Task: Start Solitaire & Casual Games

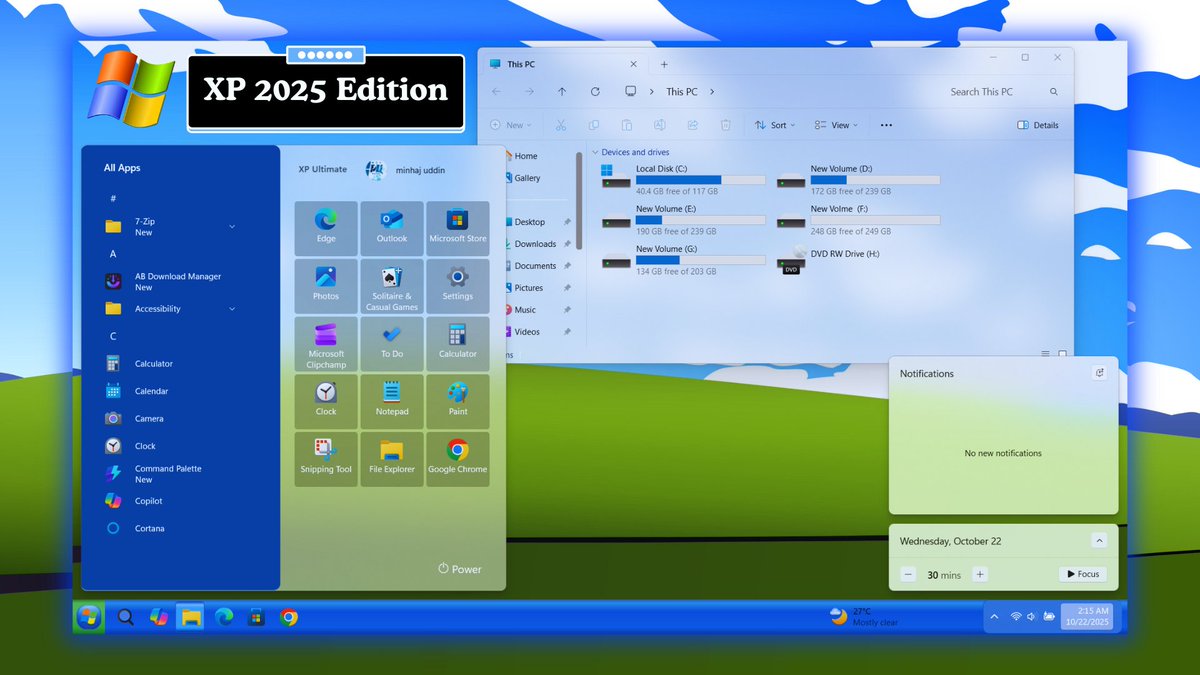Action: click(391, 285)
